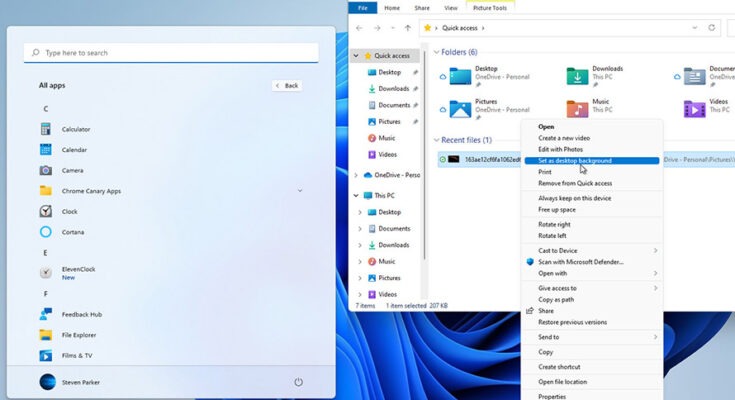Launch File Explorer from Start menu
Viewport: 735px width, 400px height.
(68, 335)
